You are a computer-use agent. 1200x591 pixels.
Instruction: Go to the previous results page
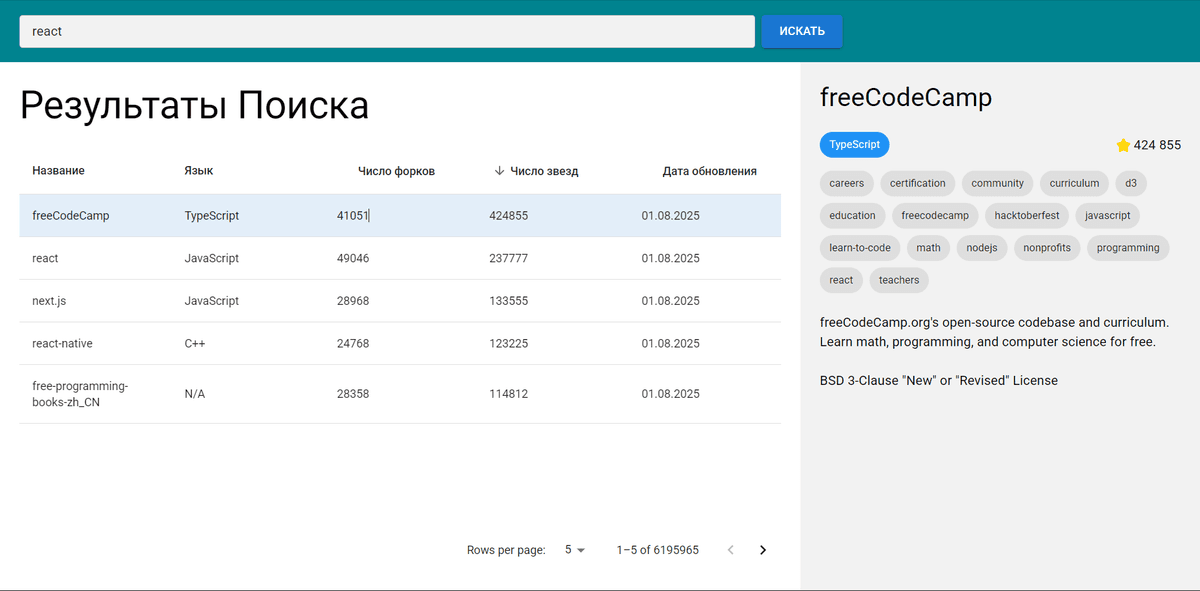pyautogui.click(x=731, y=550)
